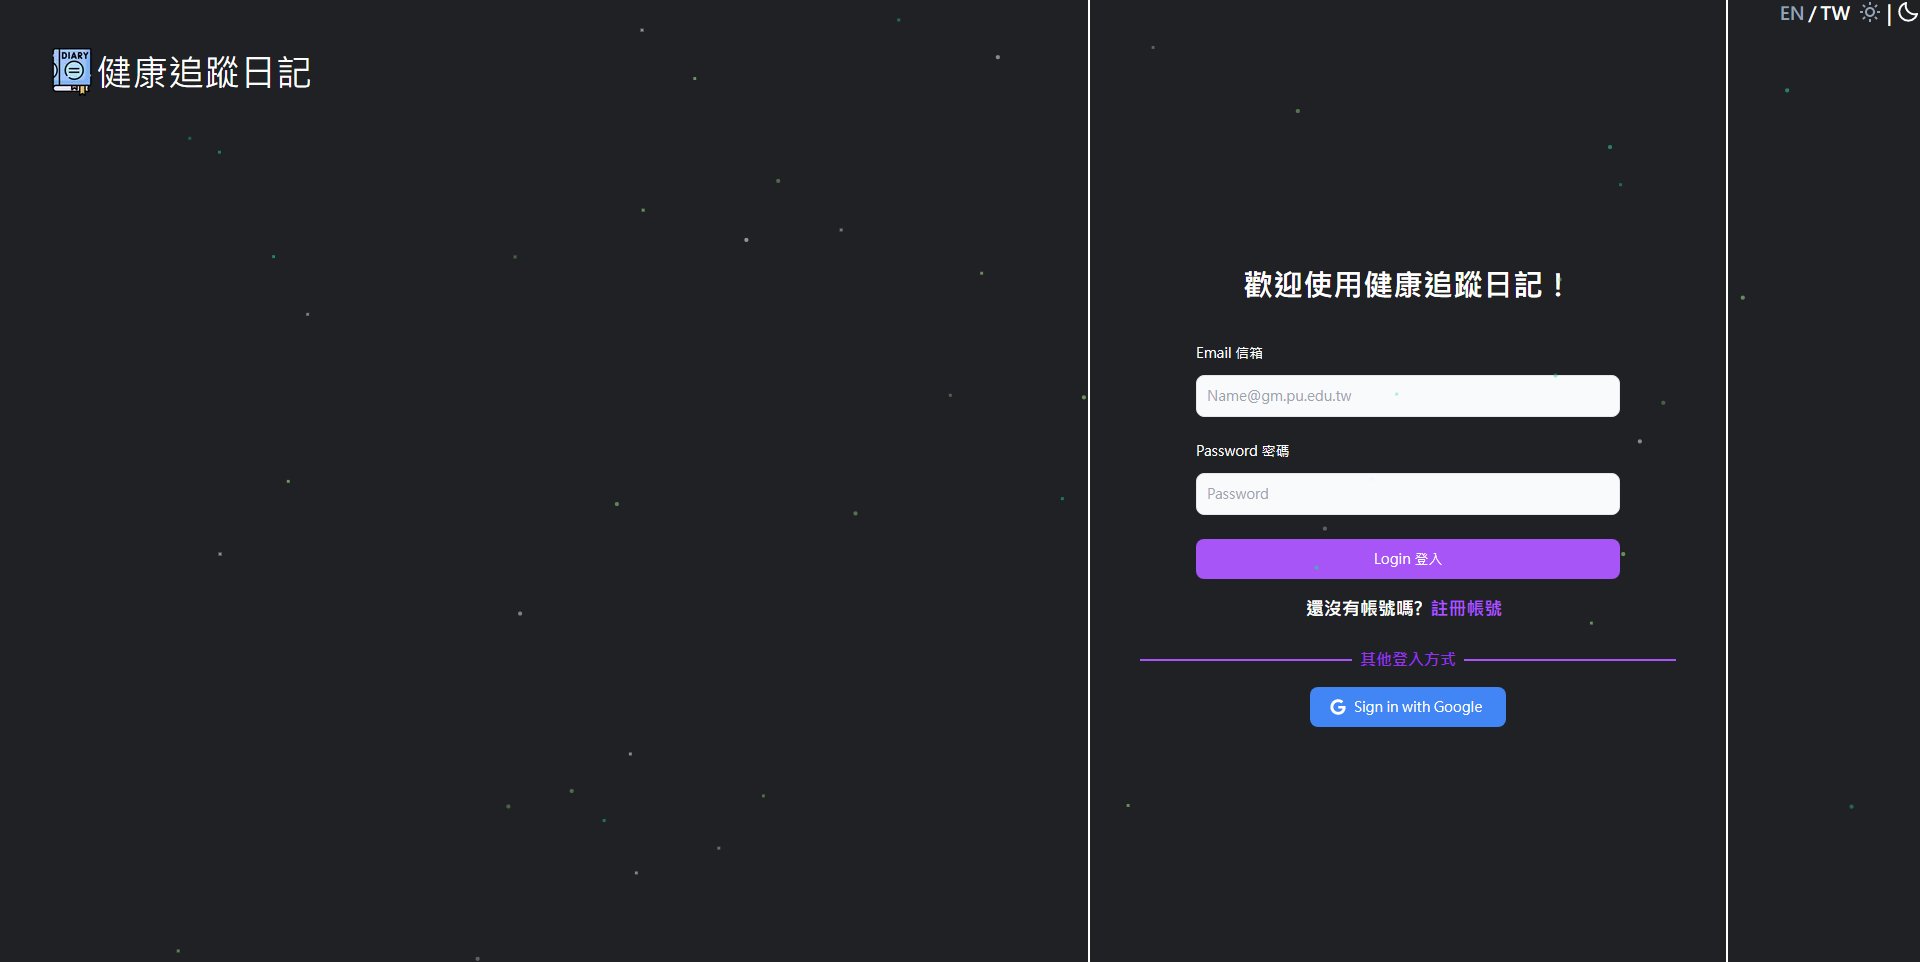1920x962 pixels.
Task: Click the 健康追蹤日記 site title
Action: coord(204,73)
